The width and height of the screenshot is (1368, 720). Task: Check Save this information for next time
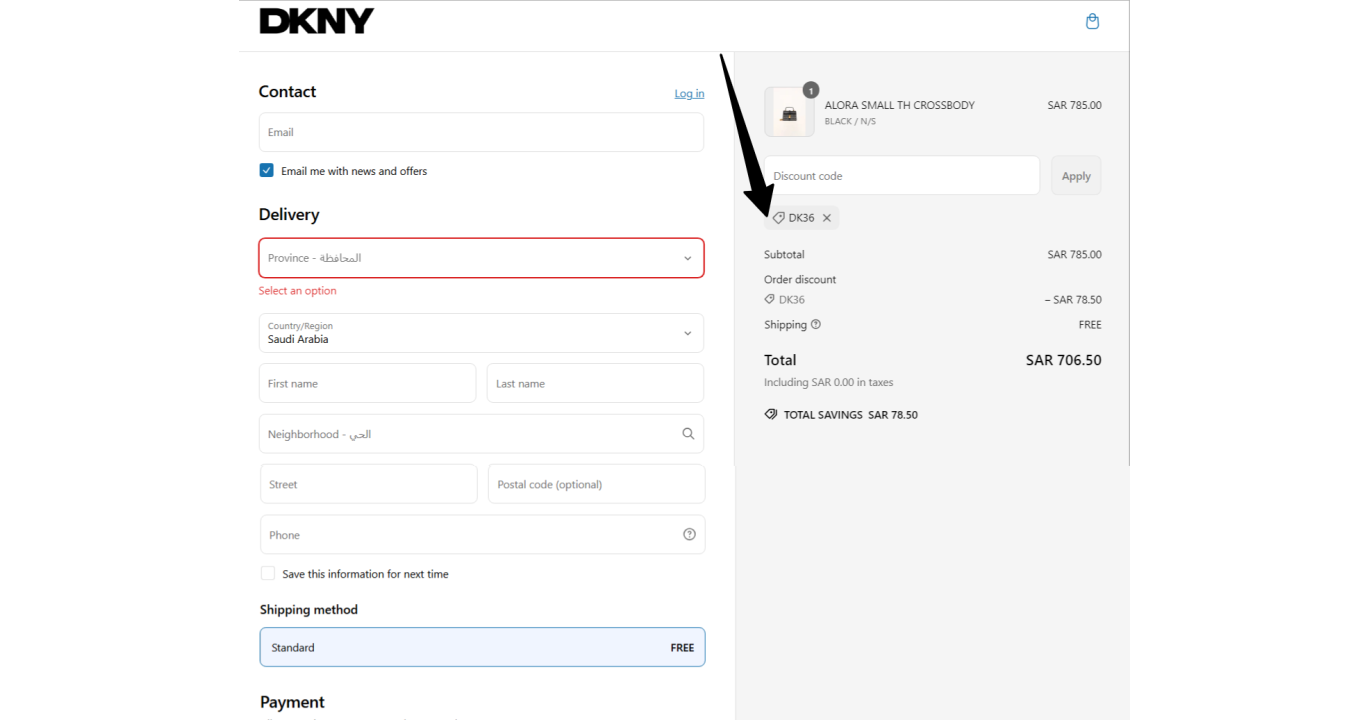point(268,573)
